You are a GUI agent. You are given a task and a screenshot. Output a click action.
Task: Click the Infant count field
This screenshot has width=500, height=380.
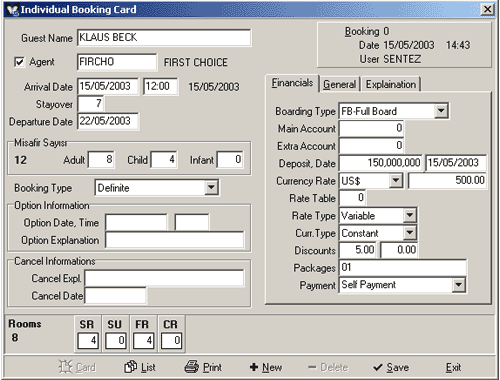click(x=230, y=159)
